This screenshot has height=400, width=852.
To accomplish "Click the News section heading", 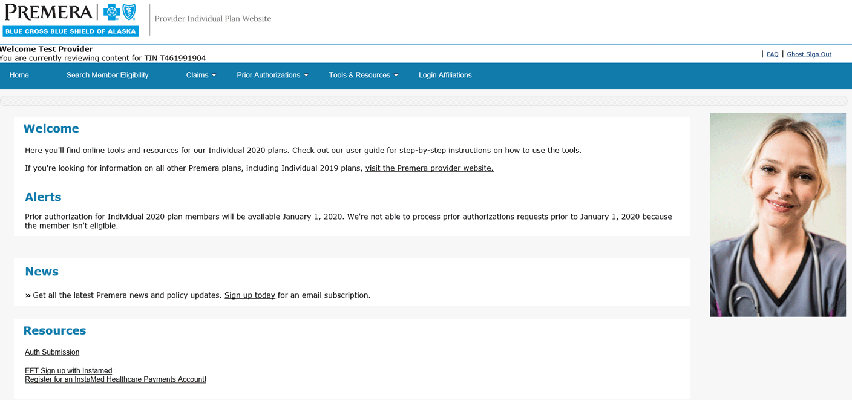I will [41, 271].
